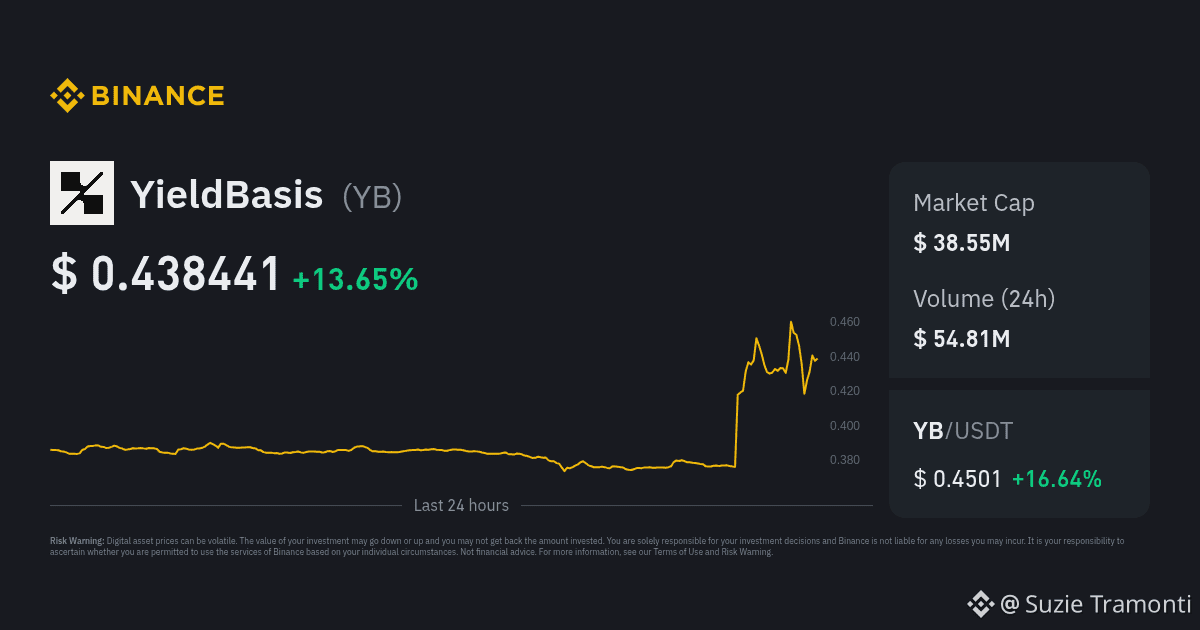Click the Risk Warning disclaimer text
Image resolution: width=1200 pixels, height=630 pixels.
pos(587,546)
